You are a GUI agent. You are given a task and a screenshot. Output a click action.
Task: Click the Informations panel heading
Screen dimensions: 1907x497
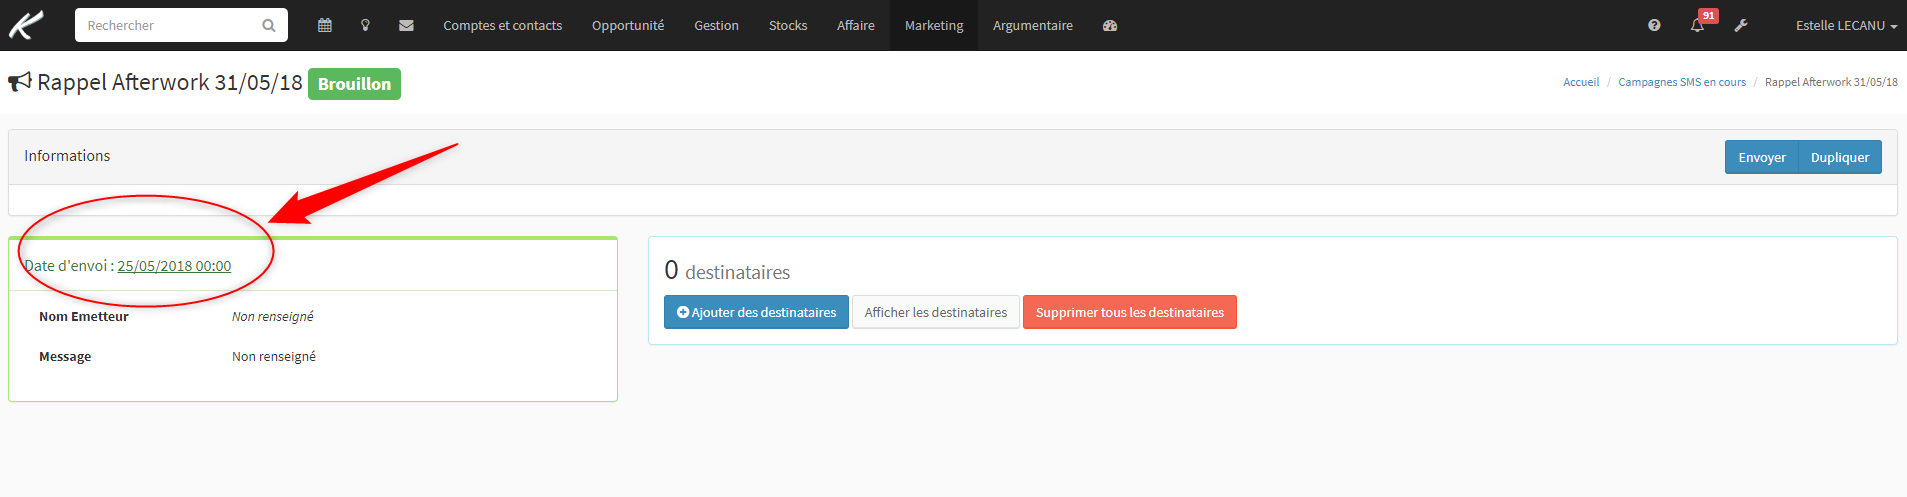click(67, 156)
